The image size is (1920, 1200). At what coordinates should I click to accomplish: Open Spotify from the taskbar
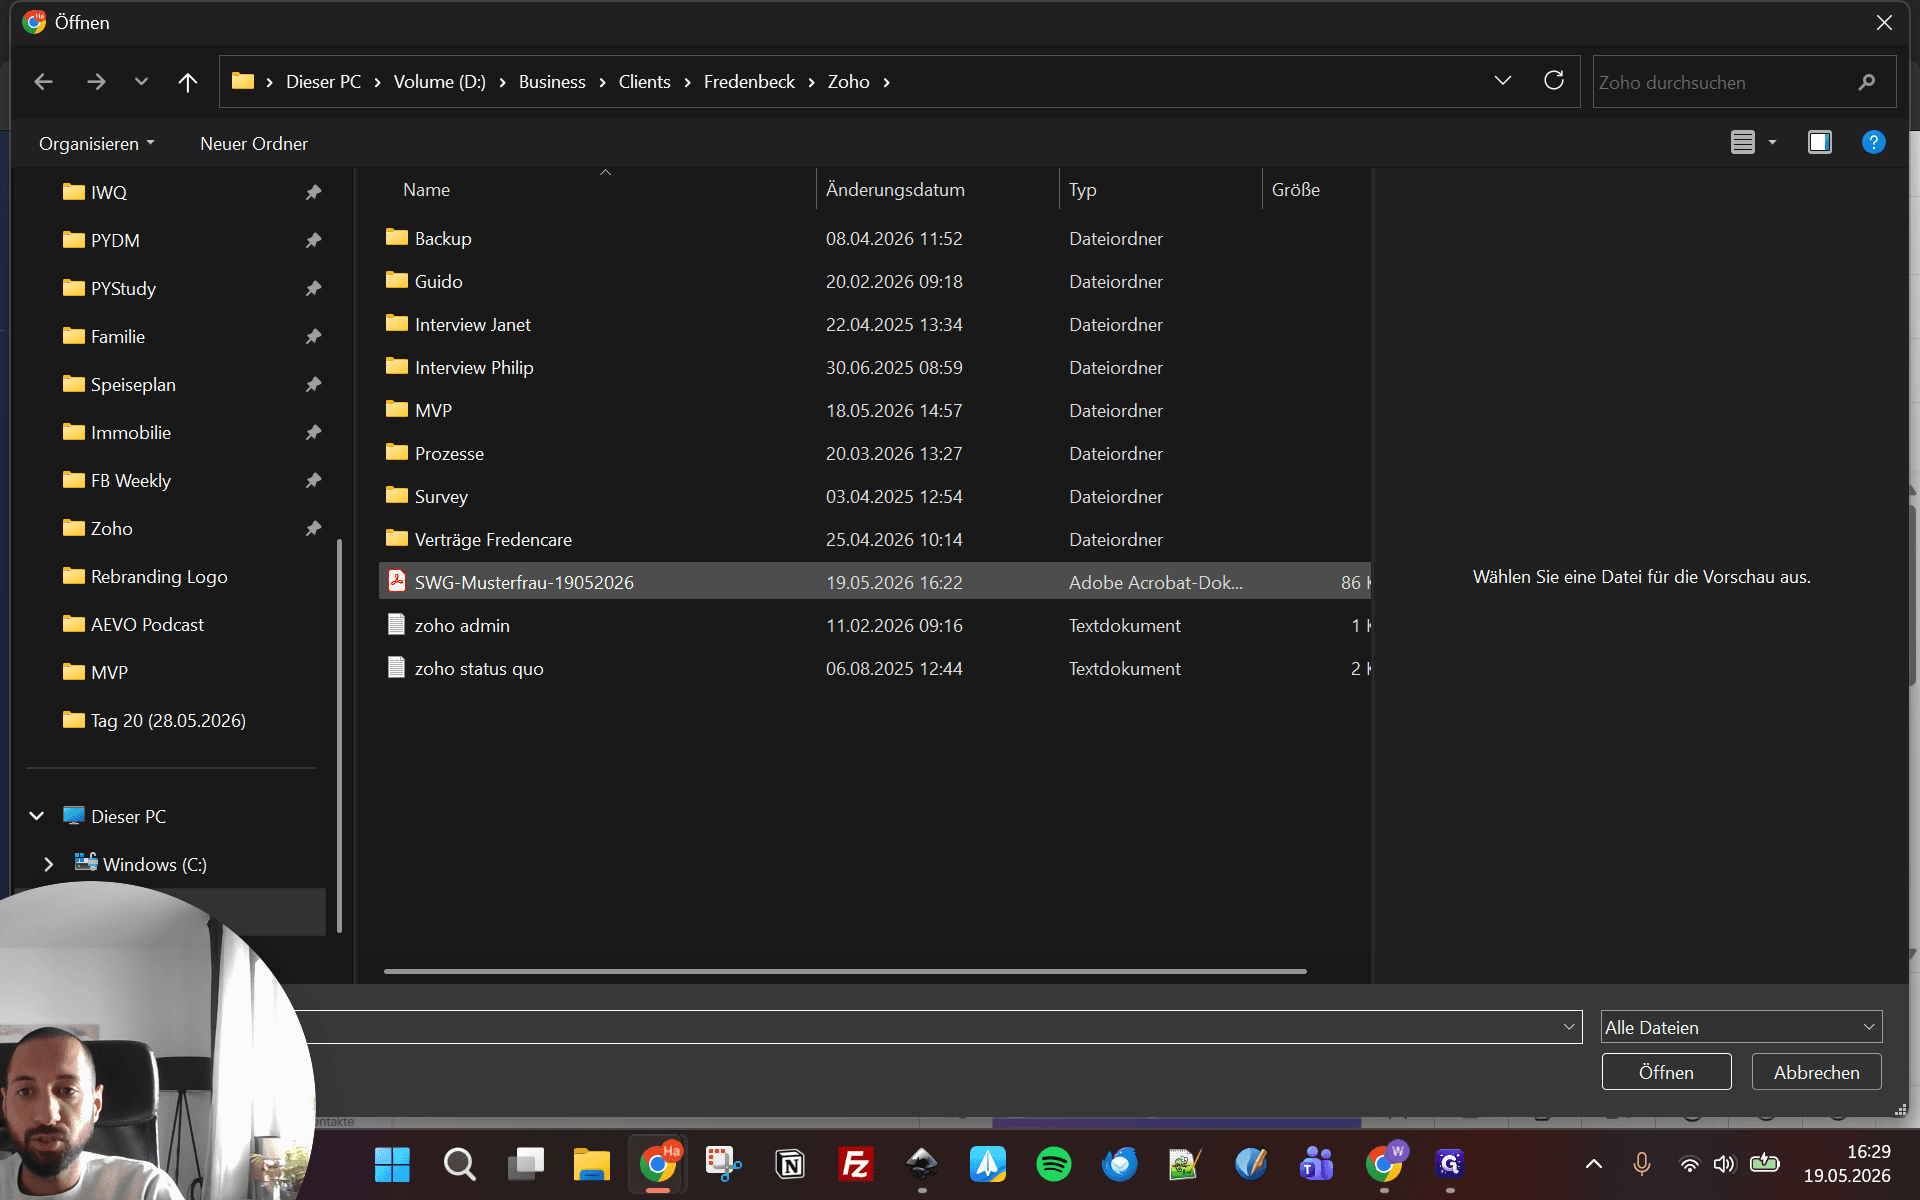(x=1054, y=1164)
